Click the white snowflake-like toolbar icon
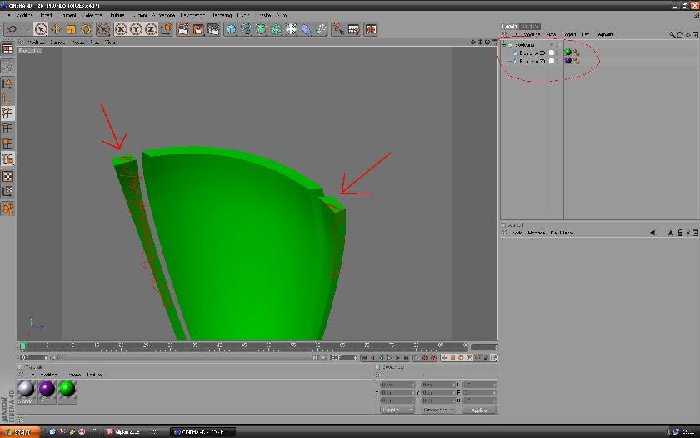Screen dimensions: 700x438 [292, 29]
